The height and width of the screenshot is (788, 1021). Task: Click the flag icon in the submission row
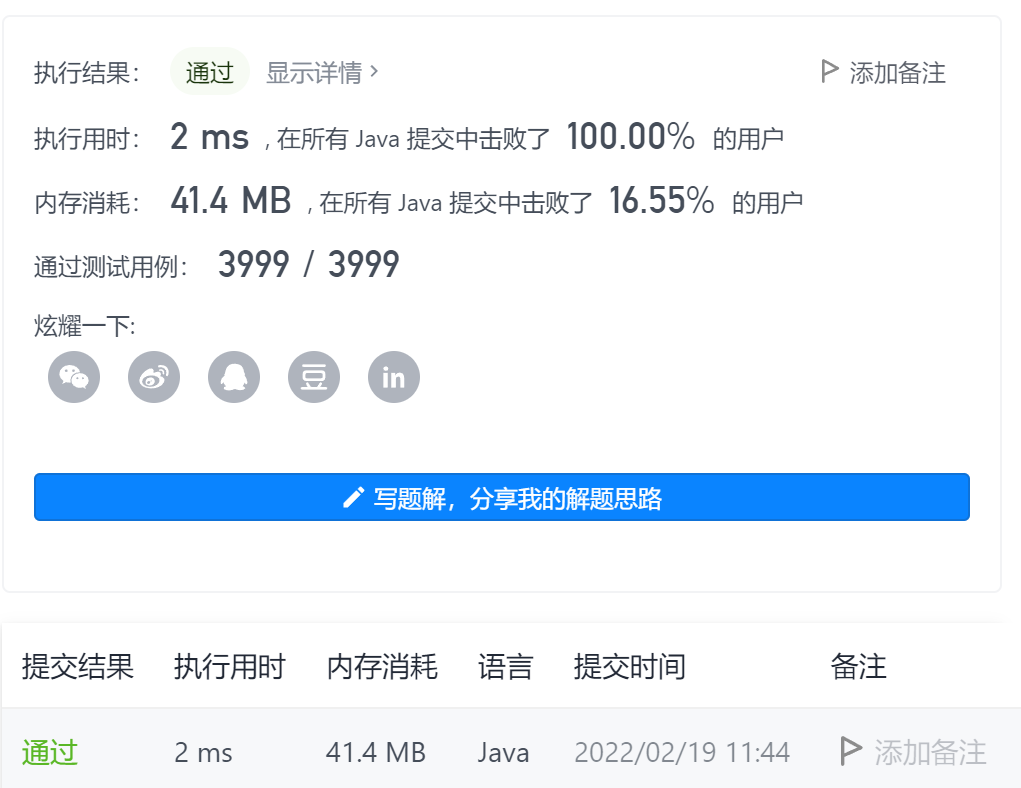coord(851,751)
